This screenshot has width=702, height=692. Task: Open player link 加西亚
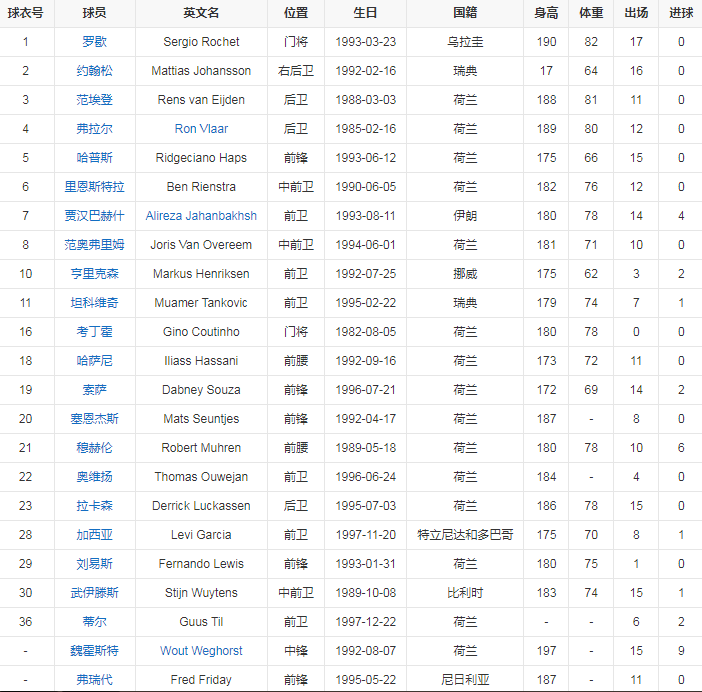pos(94,535)
